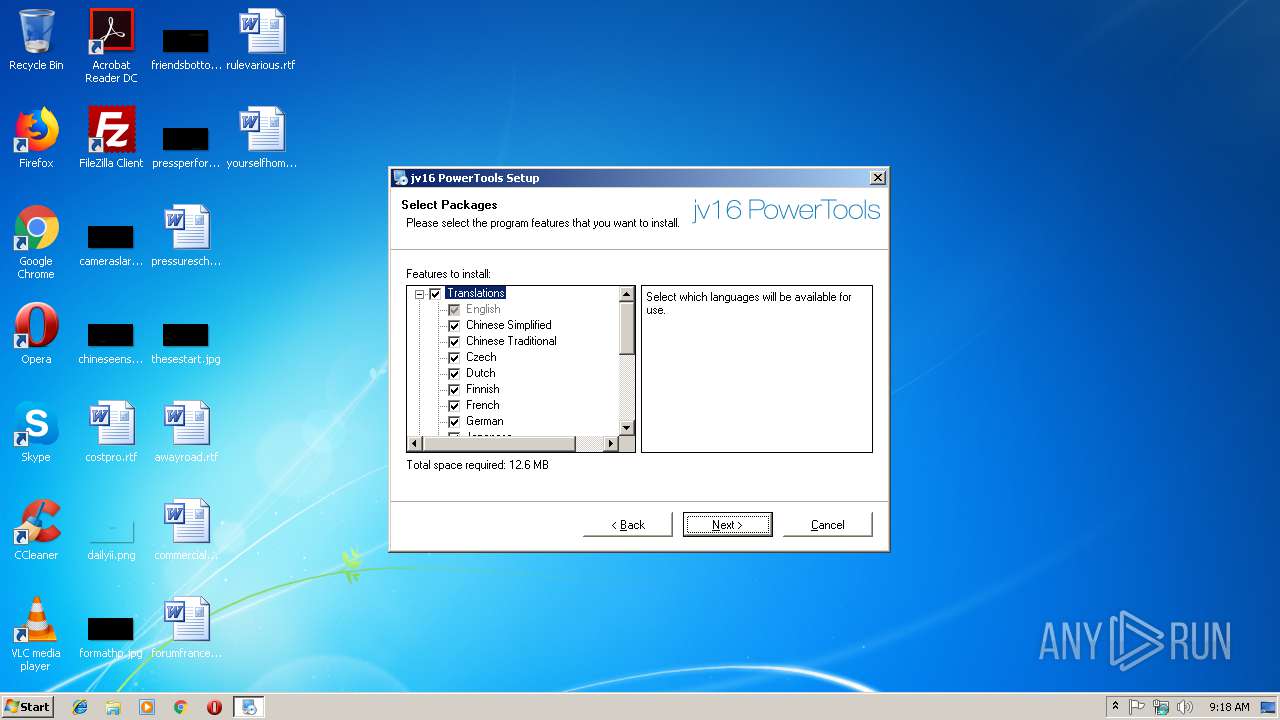
Task: Select the 'German' tree row label
Action: click(x=485, y=421)
